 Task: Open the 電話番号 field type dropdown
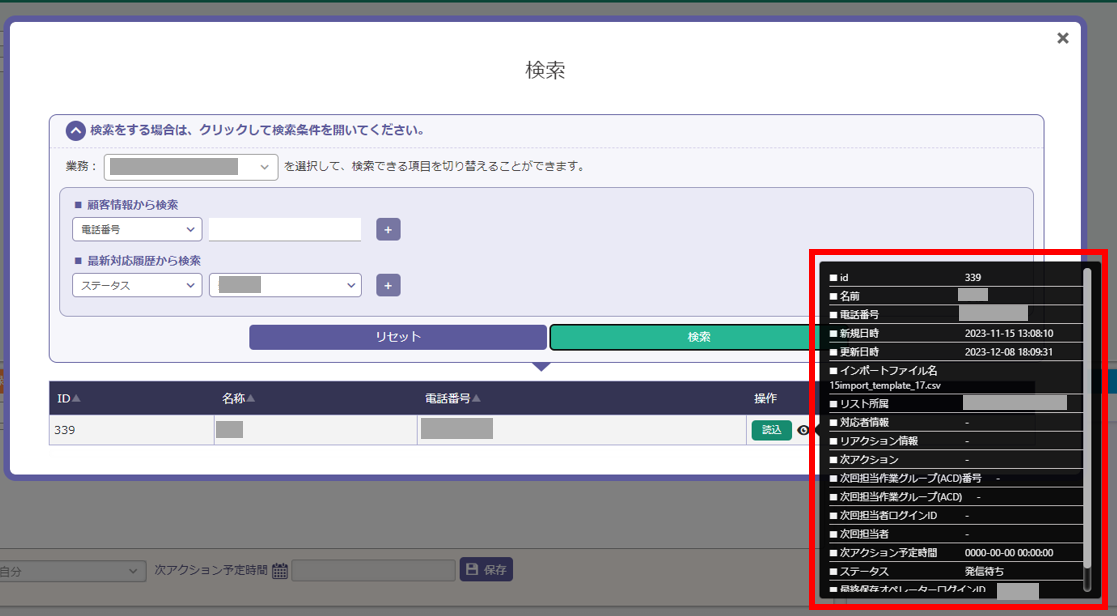point(137,229)
